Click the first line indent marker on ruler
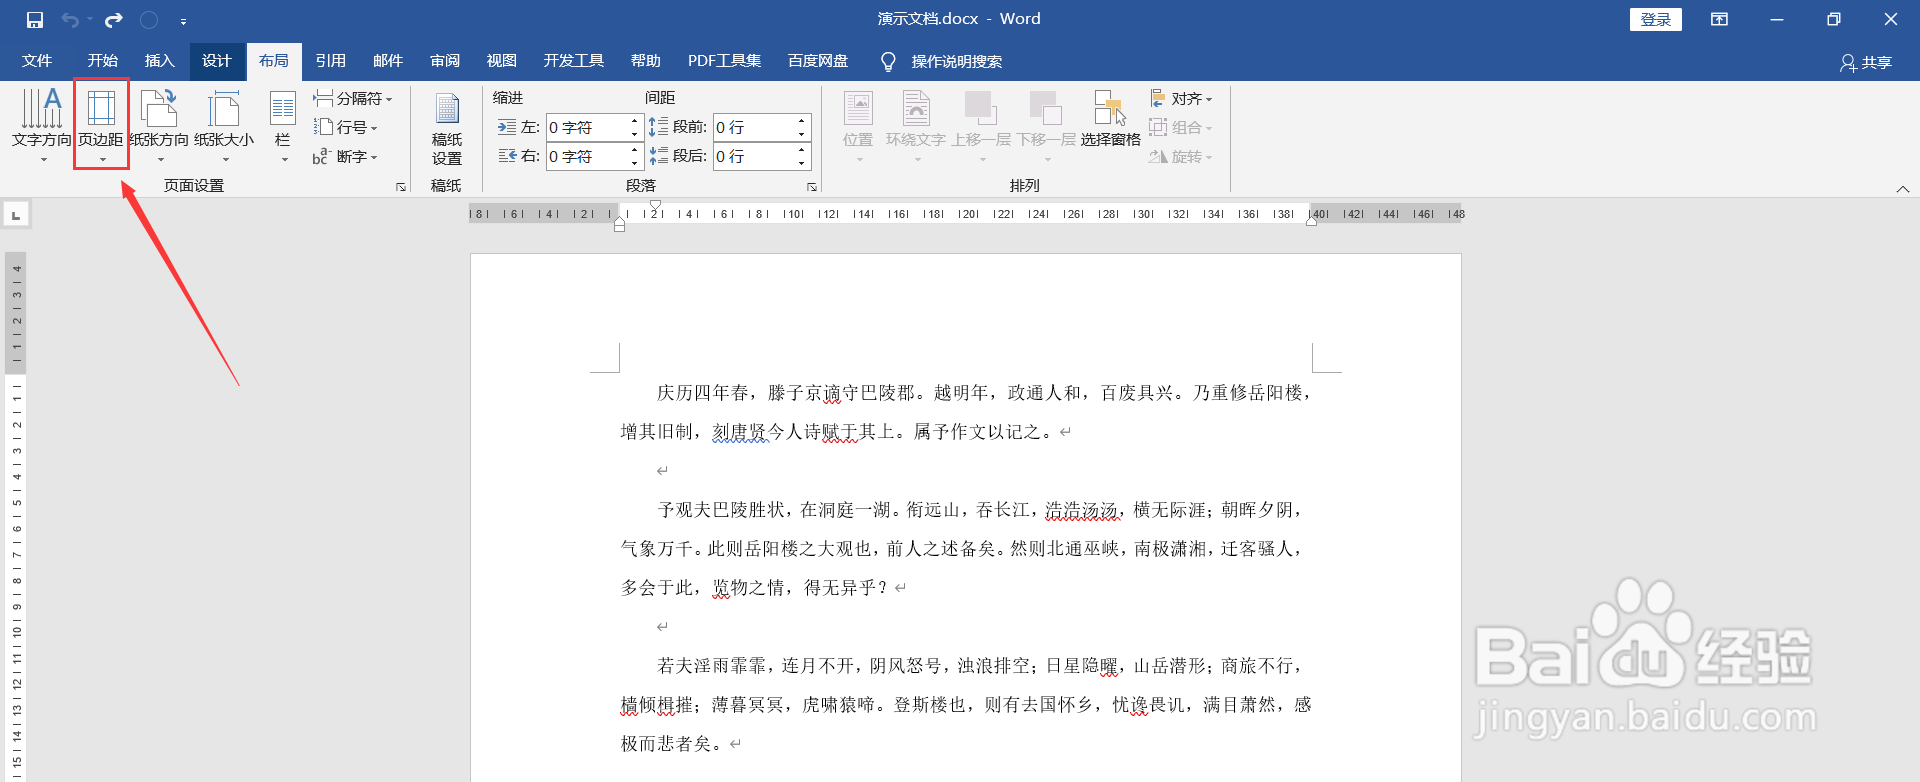The image size is (1920, 782). (655, 206)
